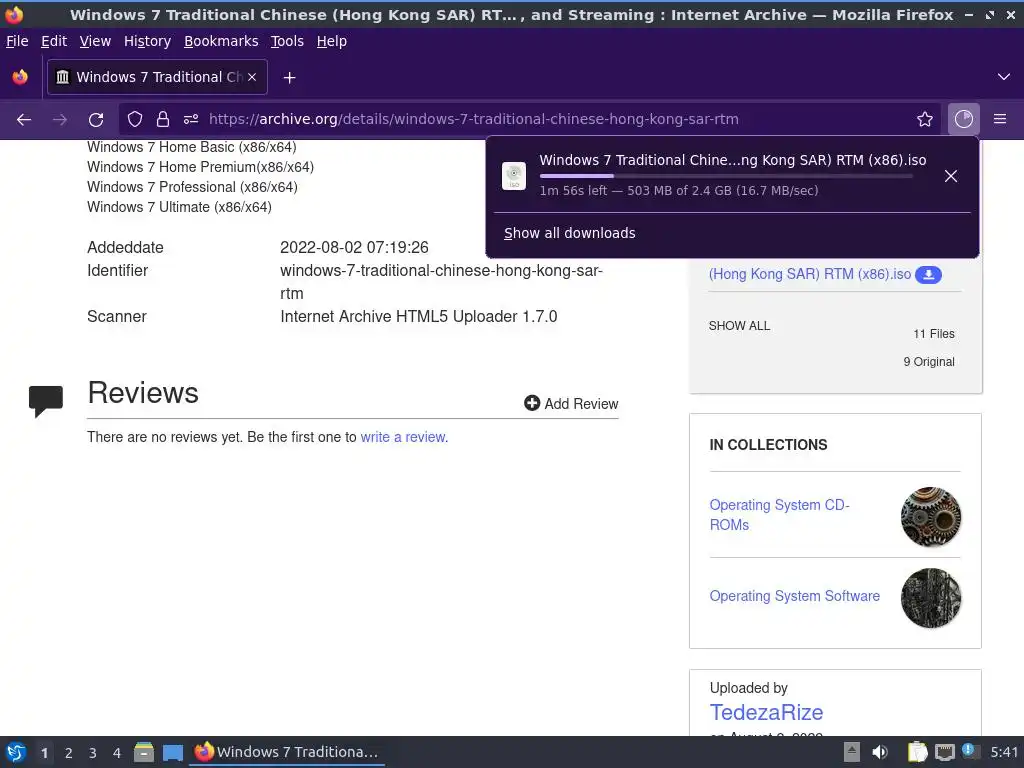Image resolution: width=1024 pixels, height=768 pixels.
Task: Click the forward navigation arrow
Action: tap(59, 120)
